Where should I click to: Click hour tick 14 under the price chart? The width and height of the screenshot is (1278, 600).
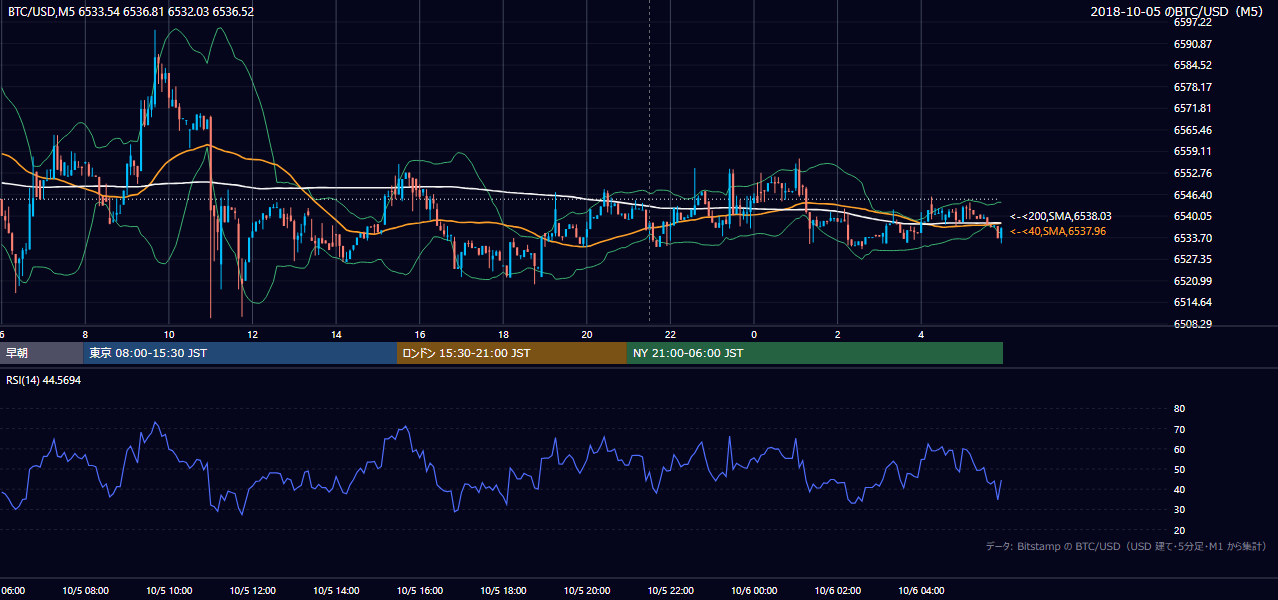(x=336, y=335)
